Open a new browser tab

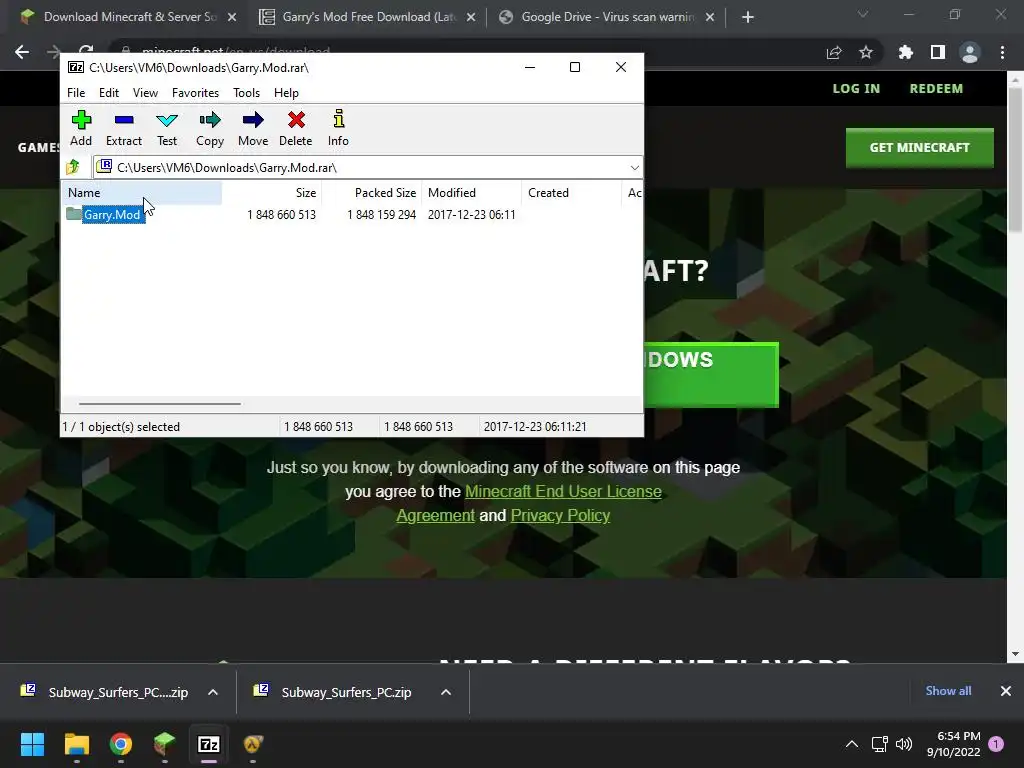pyautogui.click(x=748, y=17)
